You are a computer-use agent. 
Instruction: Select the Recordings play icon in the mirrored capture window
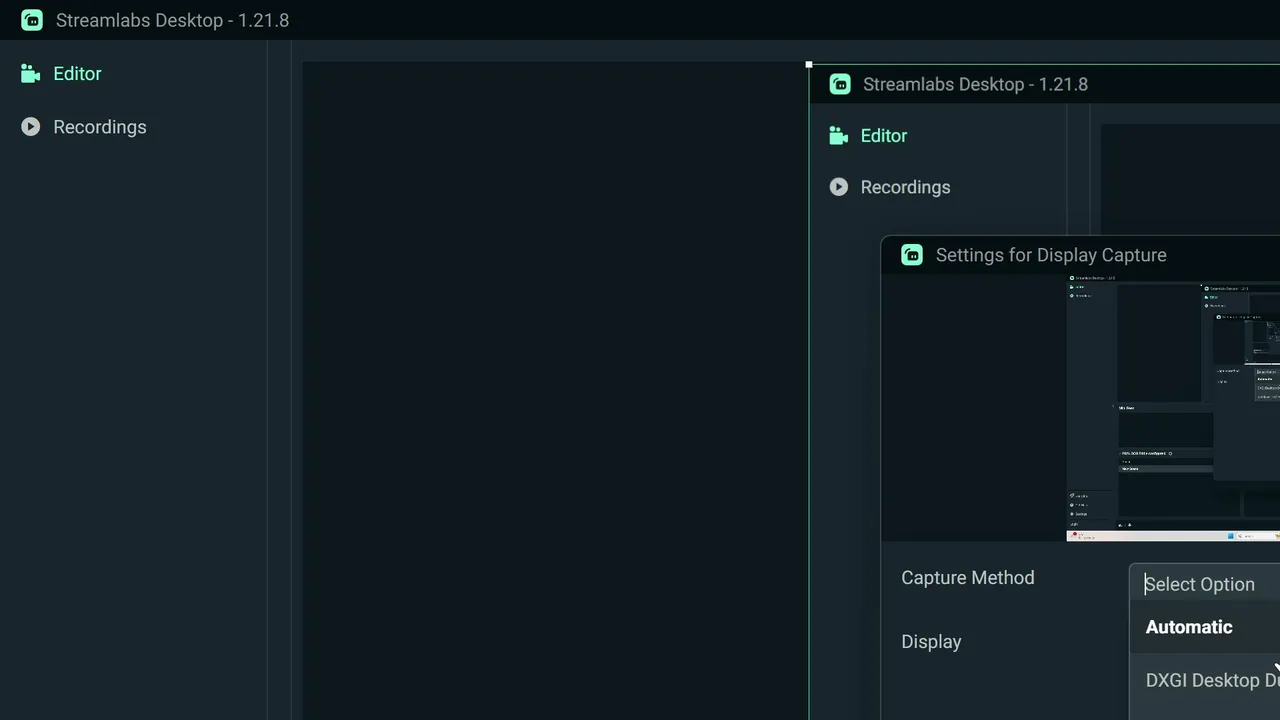[839, 187]
